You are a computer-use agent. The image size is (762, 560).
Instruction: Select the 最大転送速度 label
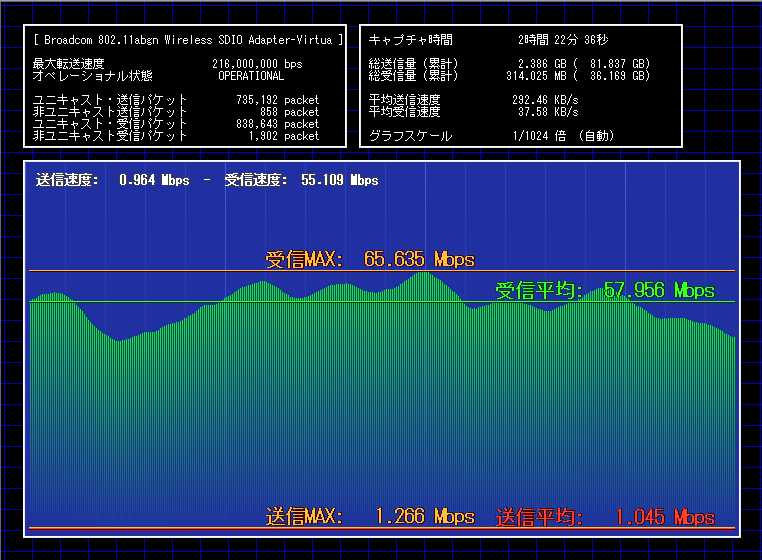pyautogui.click(x=69, y=64)
